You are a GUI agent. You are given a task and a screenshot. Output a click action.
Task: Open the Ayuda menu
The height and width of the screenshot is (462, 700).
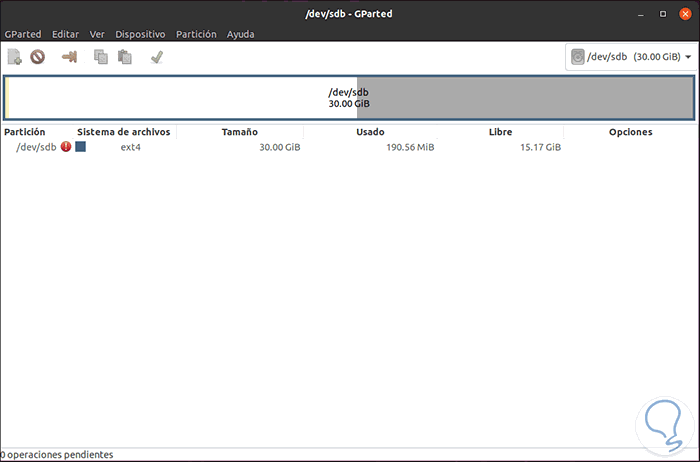tap(240, 34)
